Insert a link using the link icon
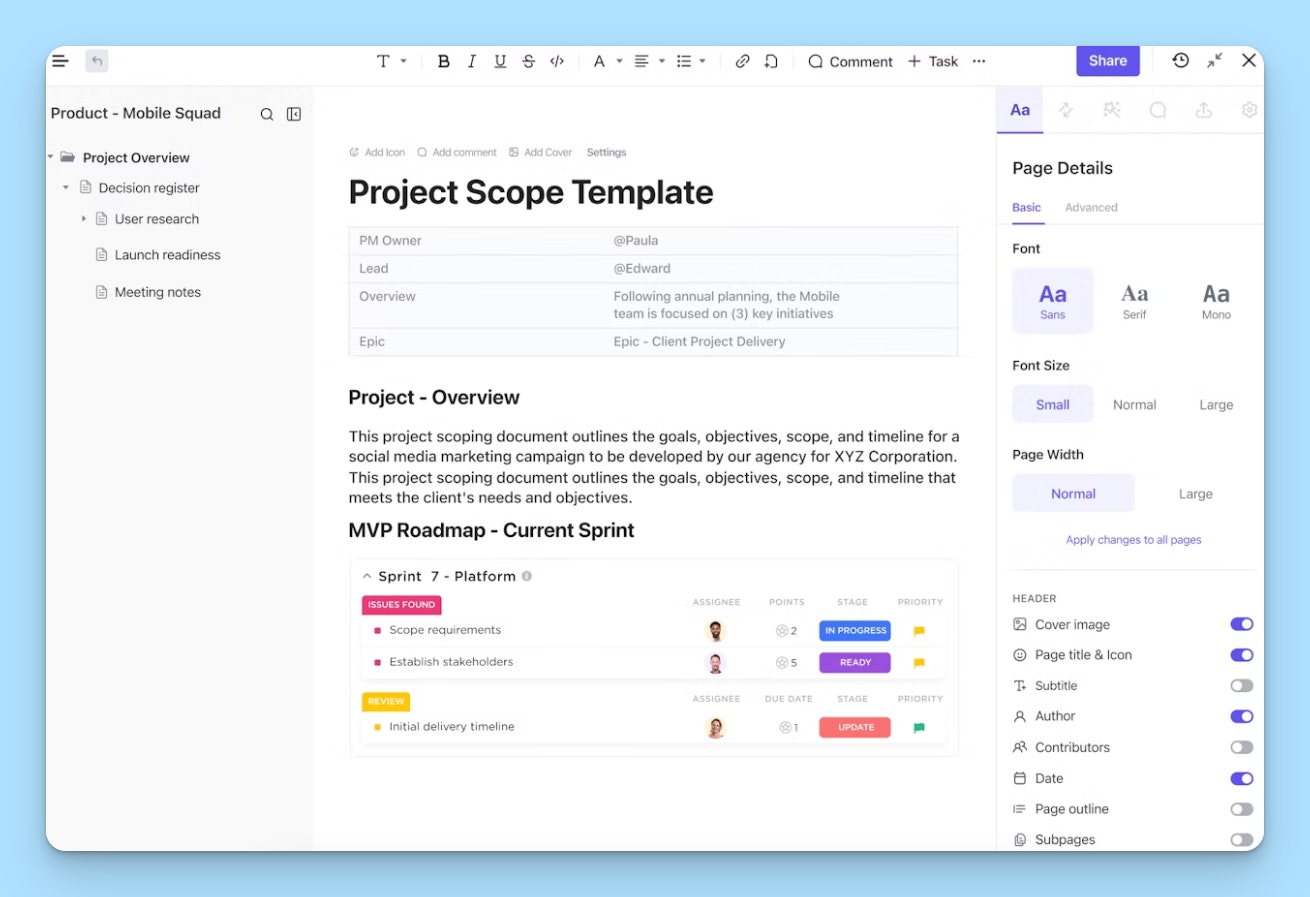 tap(742, 61)
